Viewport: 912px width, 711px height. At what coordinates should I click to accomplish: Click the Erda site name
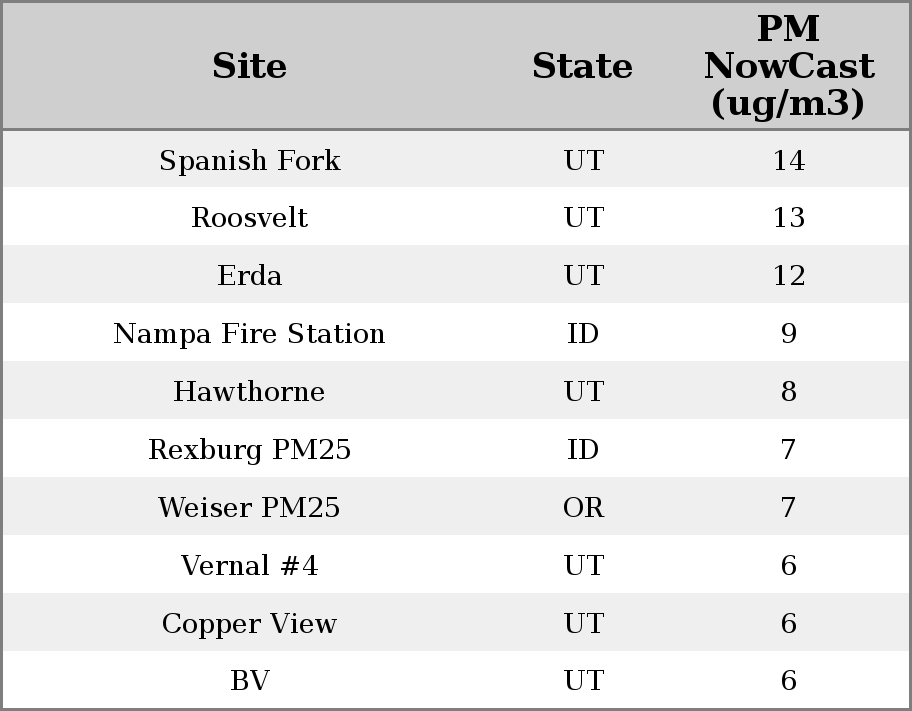click(x=249, y=276)
